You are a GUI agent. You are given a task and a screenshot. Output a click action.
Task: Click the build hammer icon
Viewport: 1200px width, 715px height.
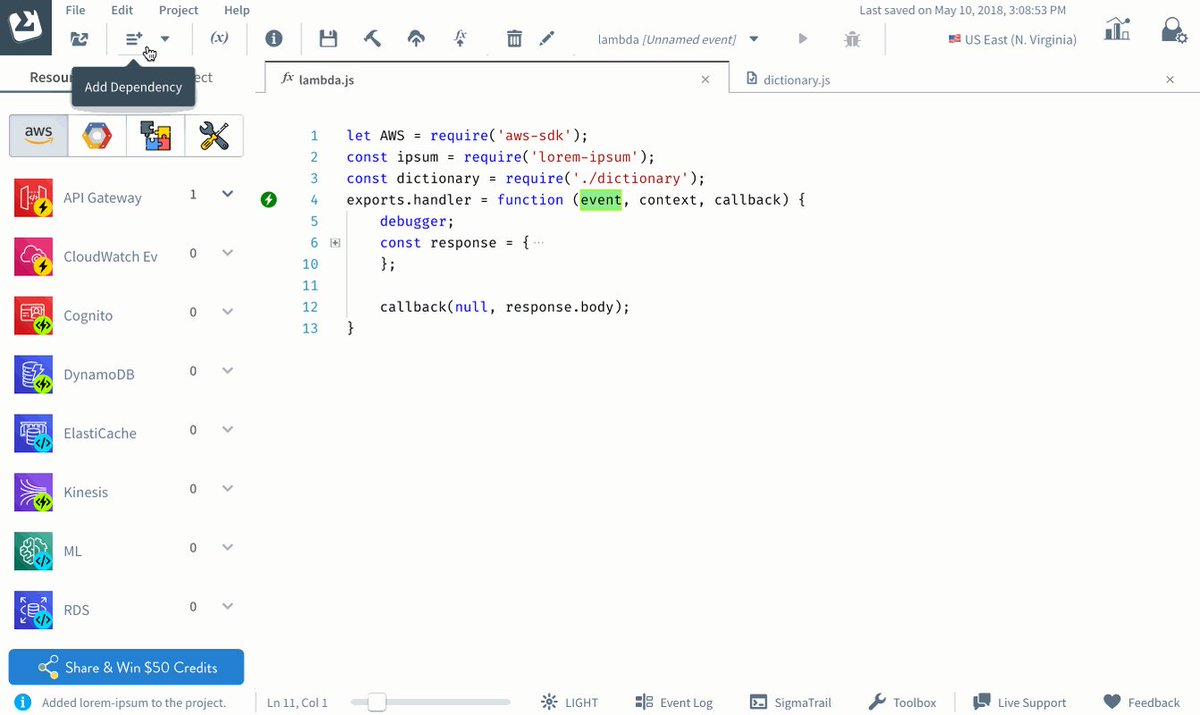372,39
